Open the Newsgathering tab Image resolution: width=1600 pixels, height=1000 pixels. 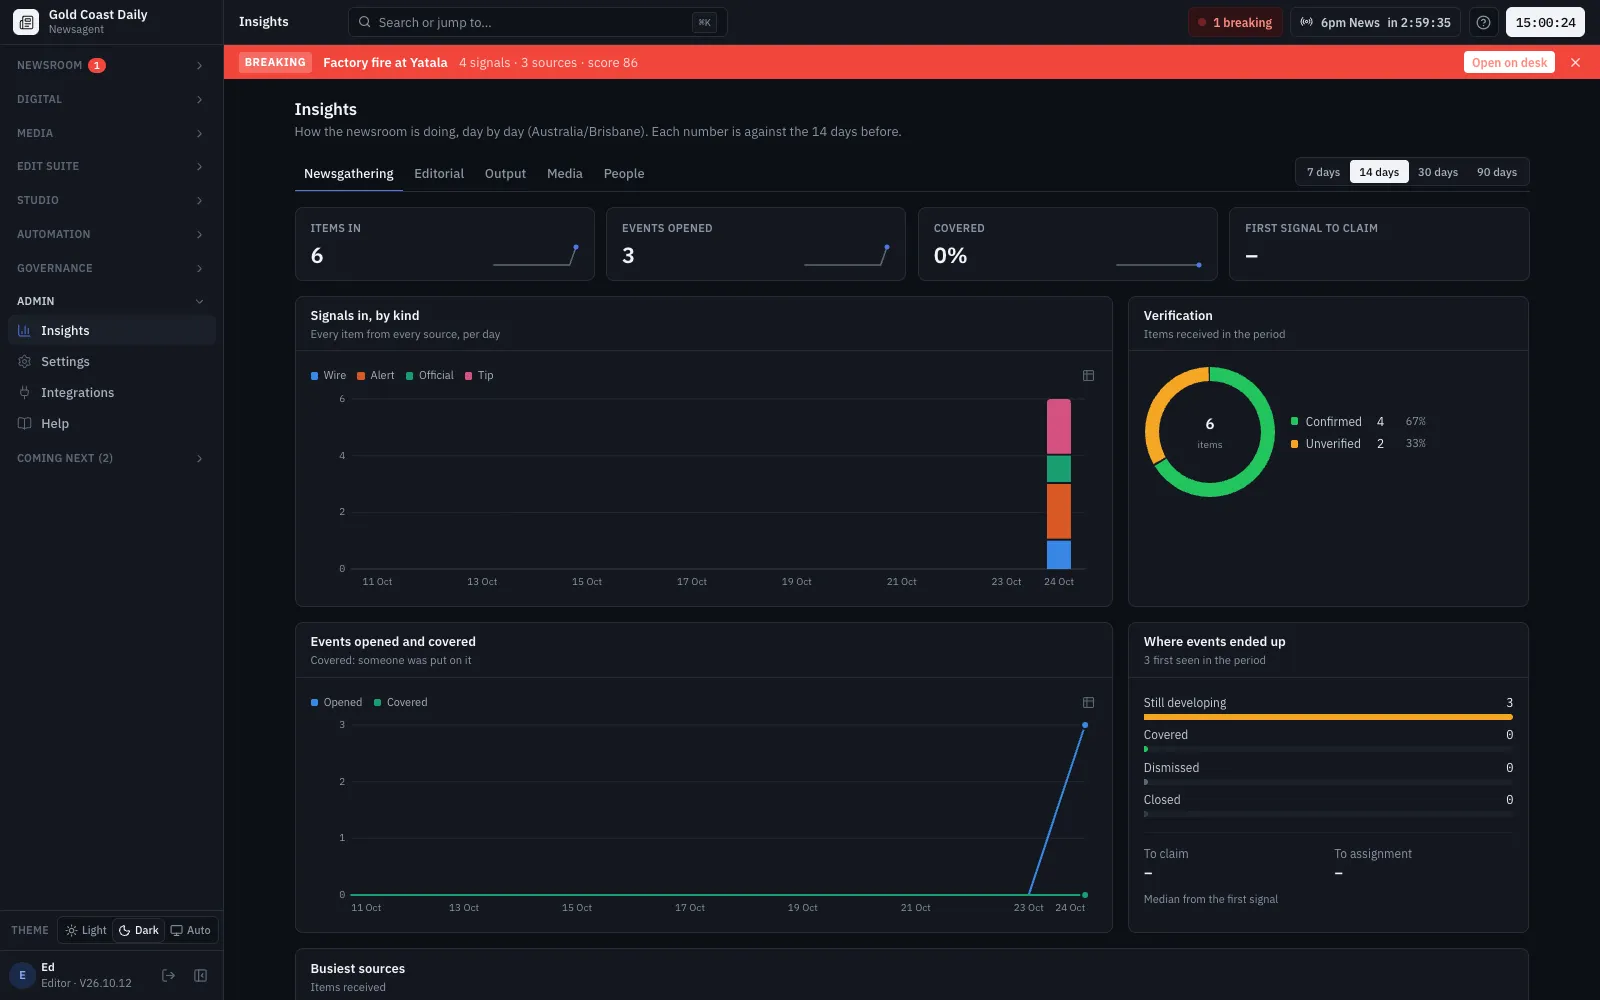349,174
